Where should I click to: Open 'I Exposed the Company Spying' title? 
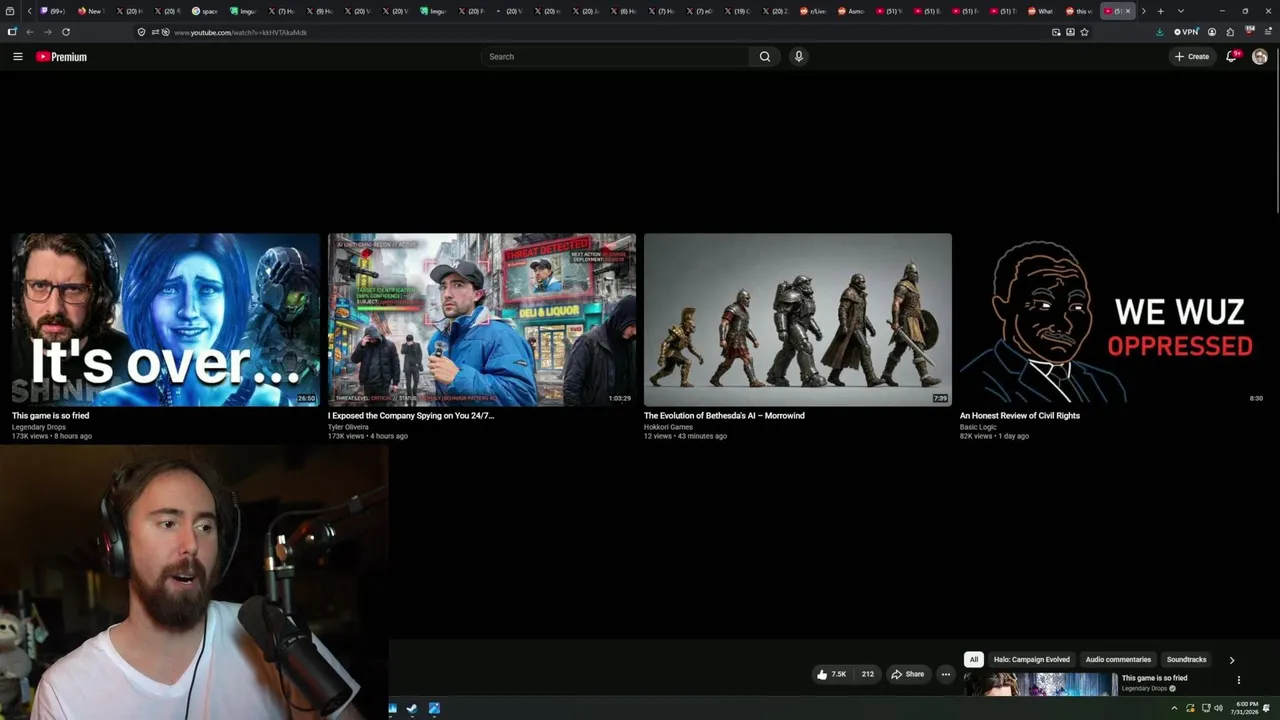(x=411, y=416)
